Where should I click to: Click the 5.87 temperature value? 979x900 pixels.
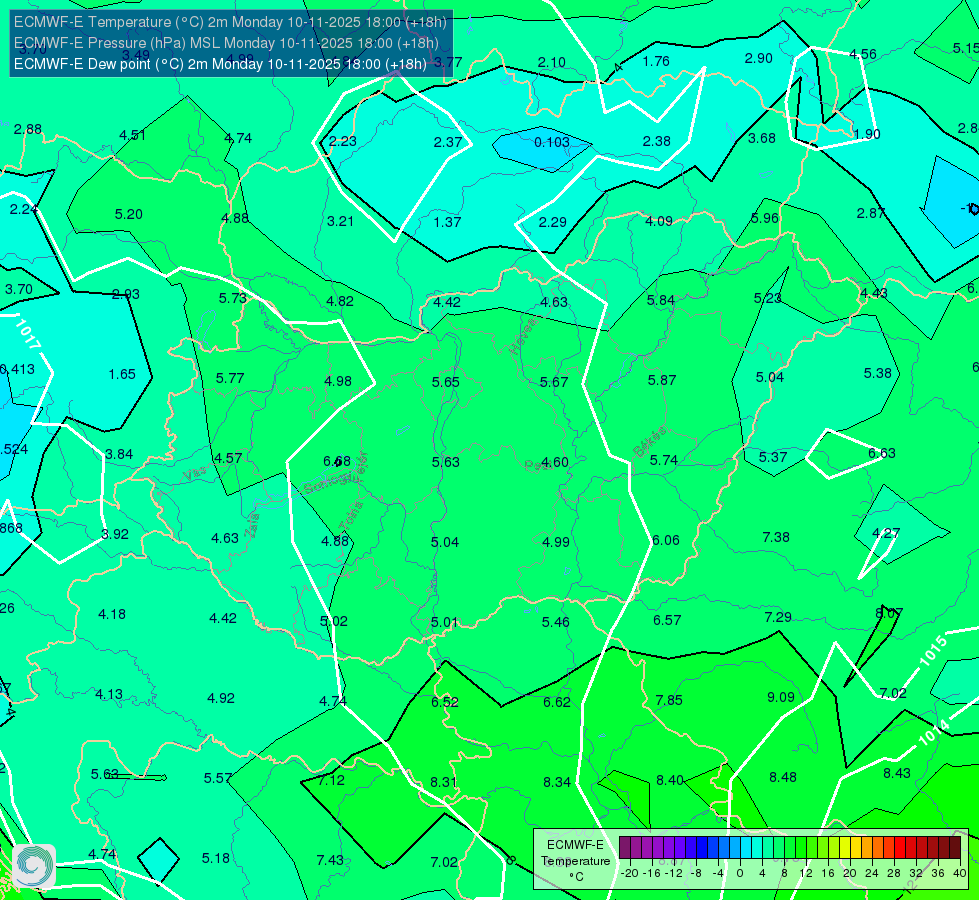(x=662, y=380)
